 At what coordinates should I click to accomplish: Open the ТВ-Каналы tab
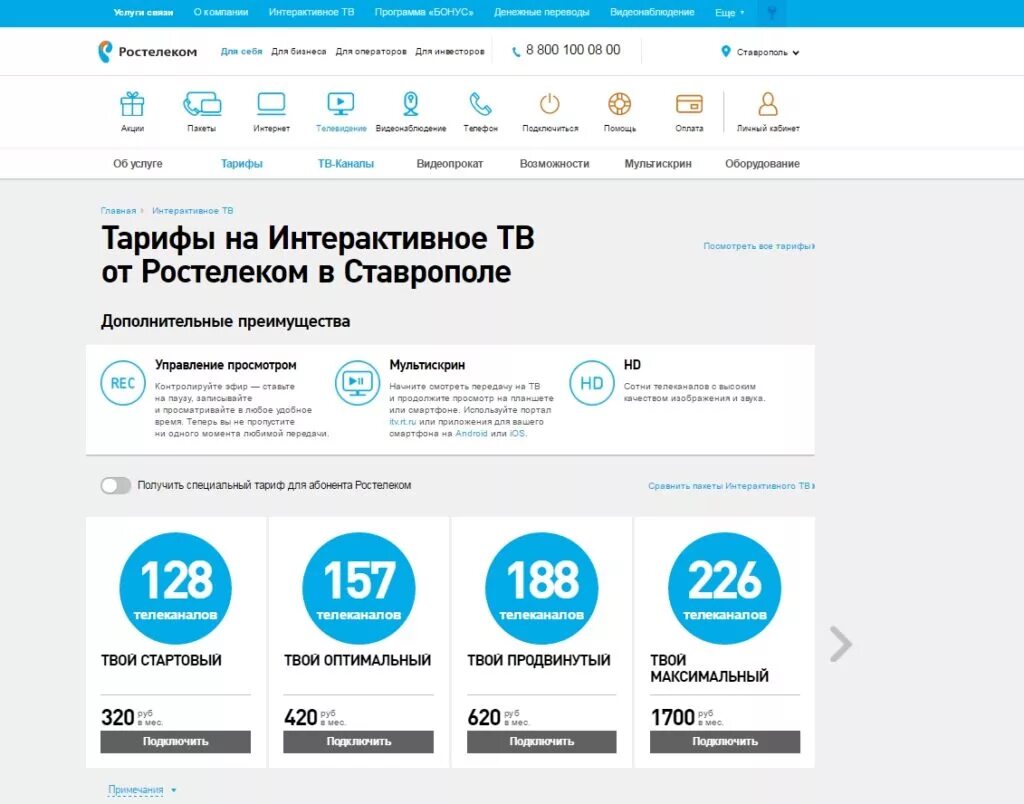pyautogui.click(x=345, y=164)
